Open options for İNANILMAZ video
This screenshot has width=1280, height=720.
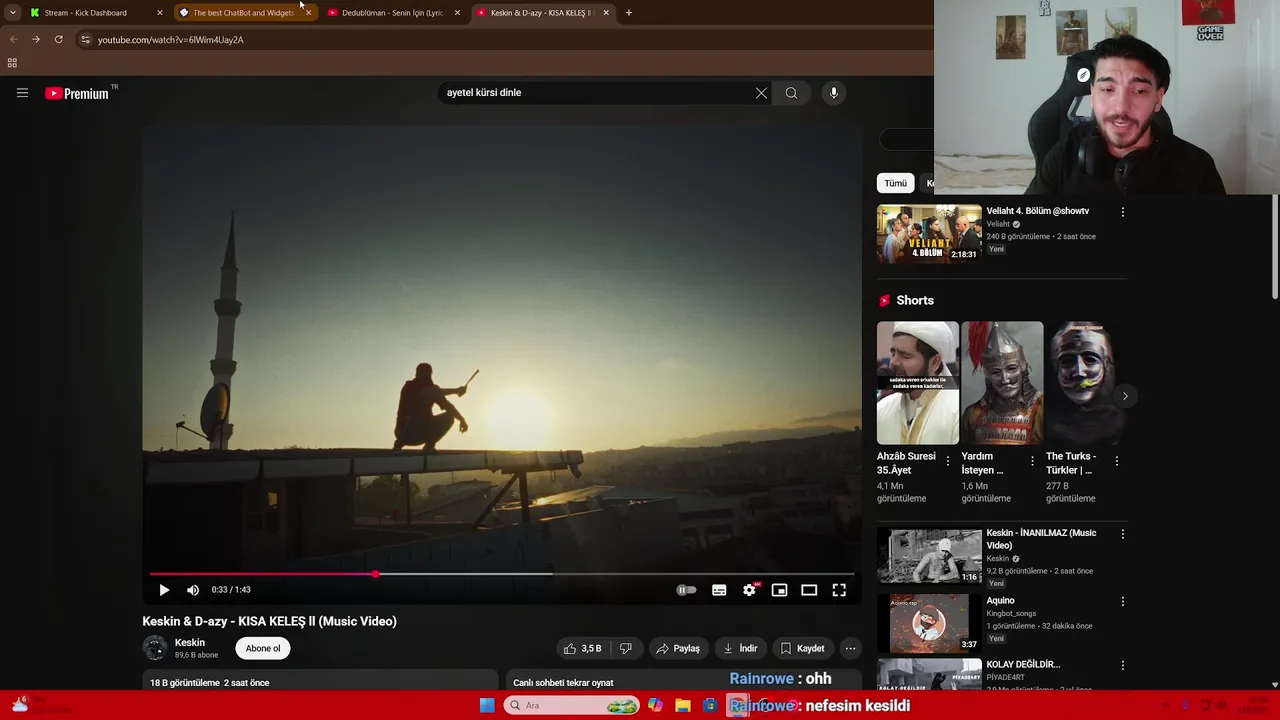tap(1123, 534)
